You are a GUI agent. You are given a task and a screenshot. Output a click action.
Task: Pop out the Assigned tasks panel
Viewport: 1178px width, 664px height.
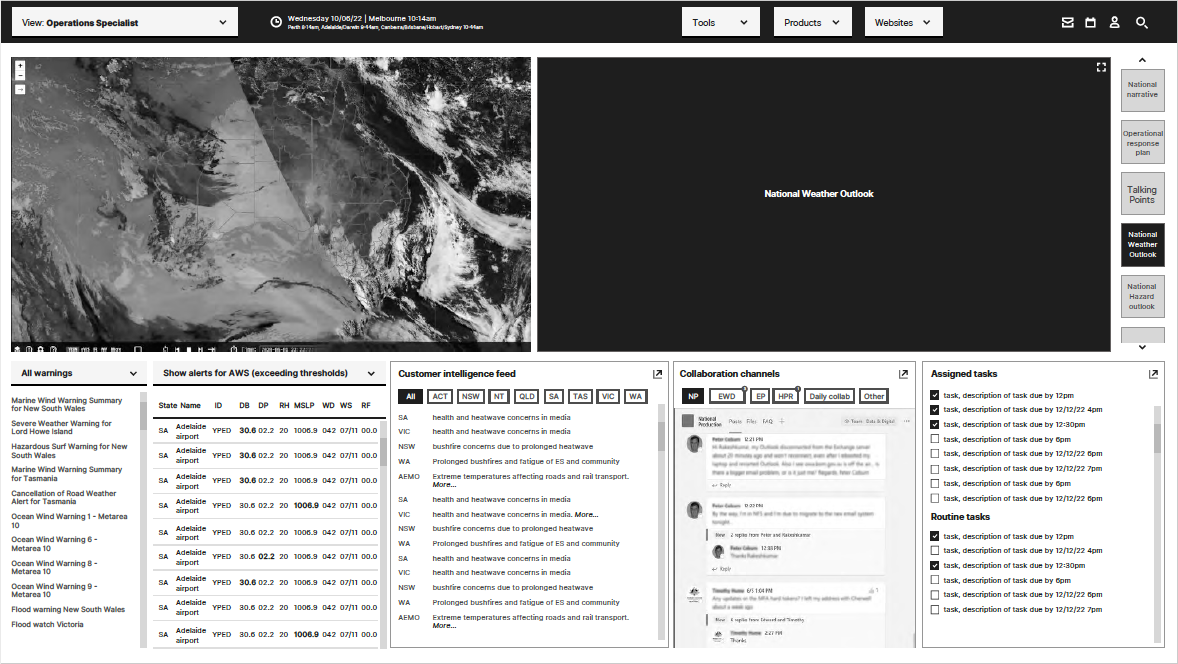[x=1153, y=373]
